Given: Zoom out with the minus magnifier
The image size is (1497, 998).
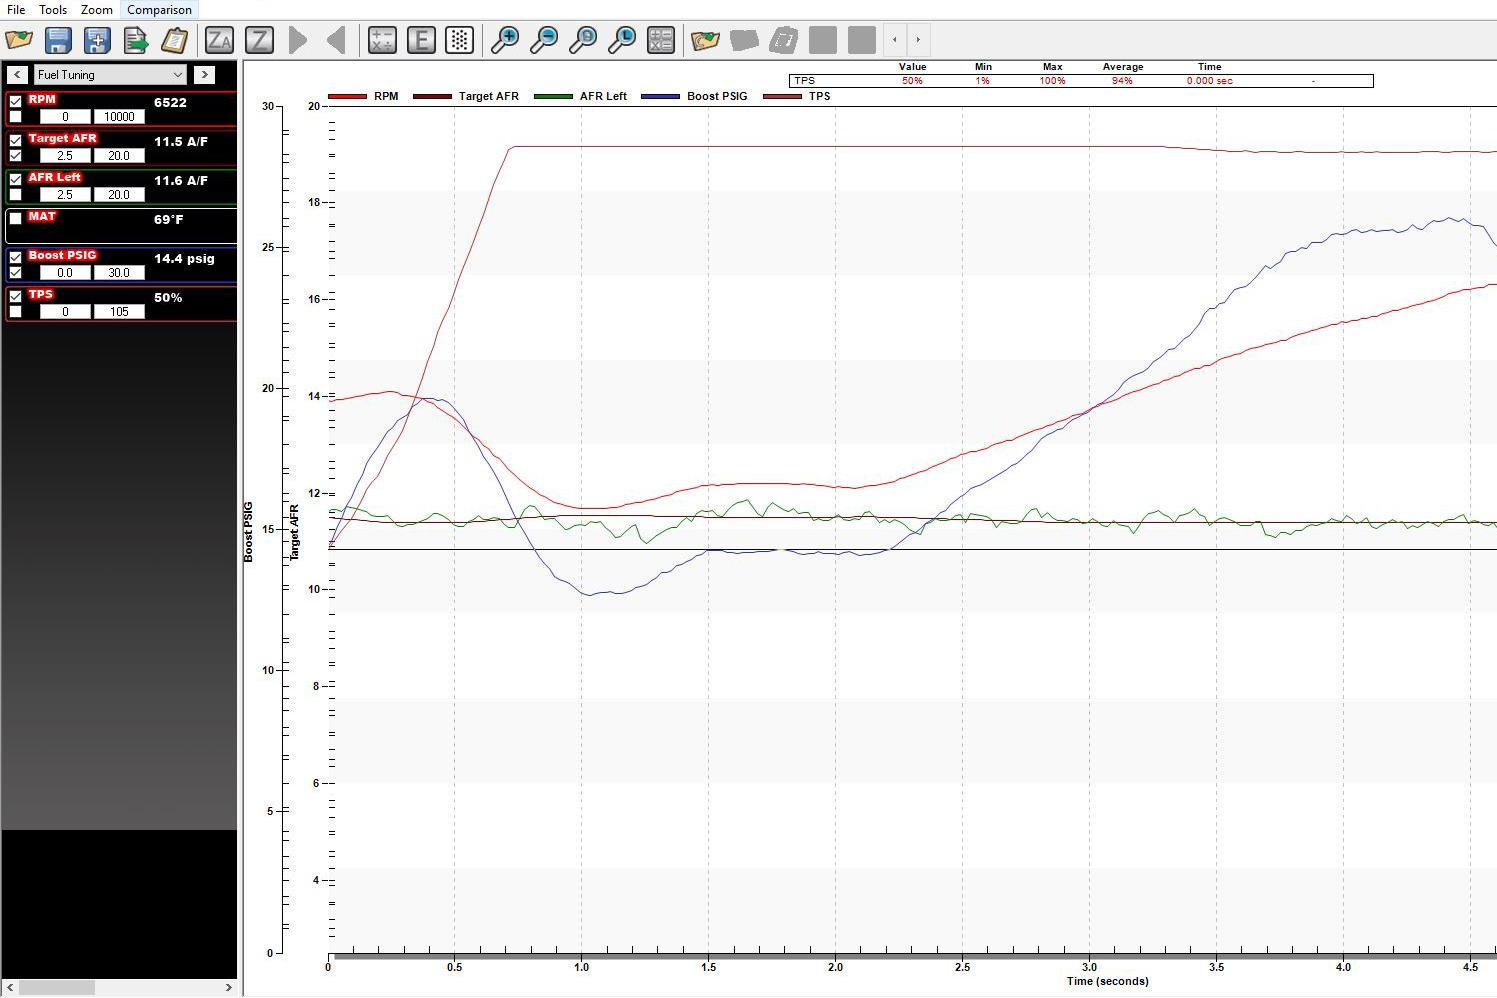Looking at the screenshot, I should pyautogui.click(x=544, y=41).
